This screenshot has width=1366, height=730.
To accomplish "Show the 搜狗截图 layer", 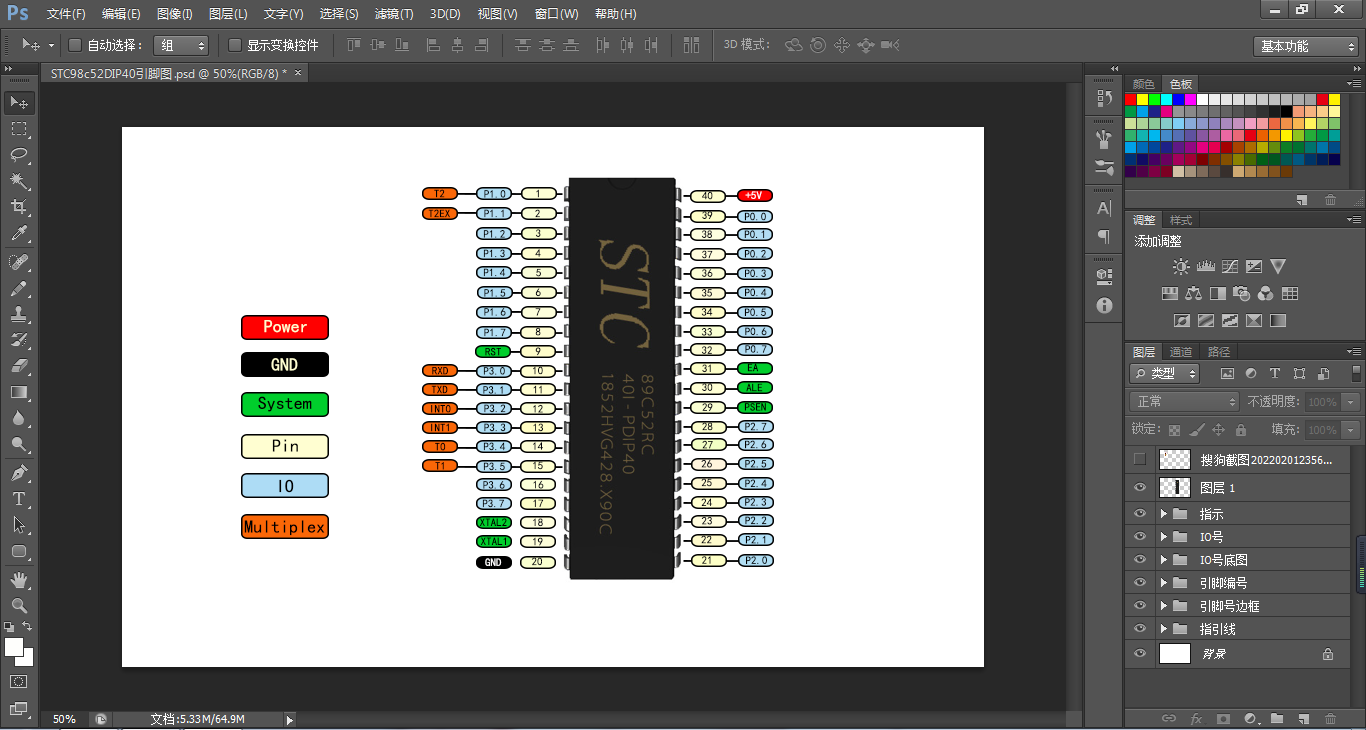I will [x=1139, y=459].
